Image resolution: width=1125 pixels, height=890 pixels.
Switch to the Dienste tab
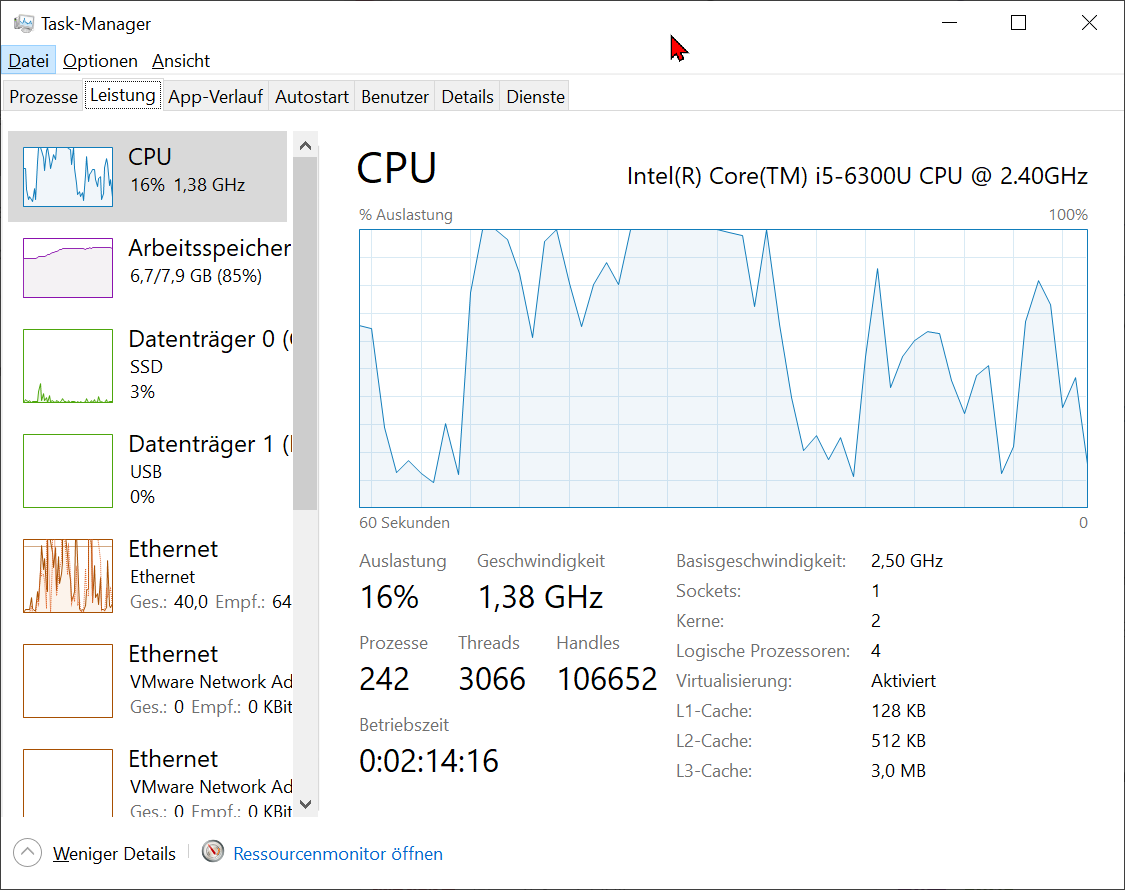click(x=535, y=96)
